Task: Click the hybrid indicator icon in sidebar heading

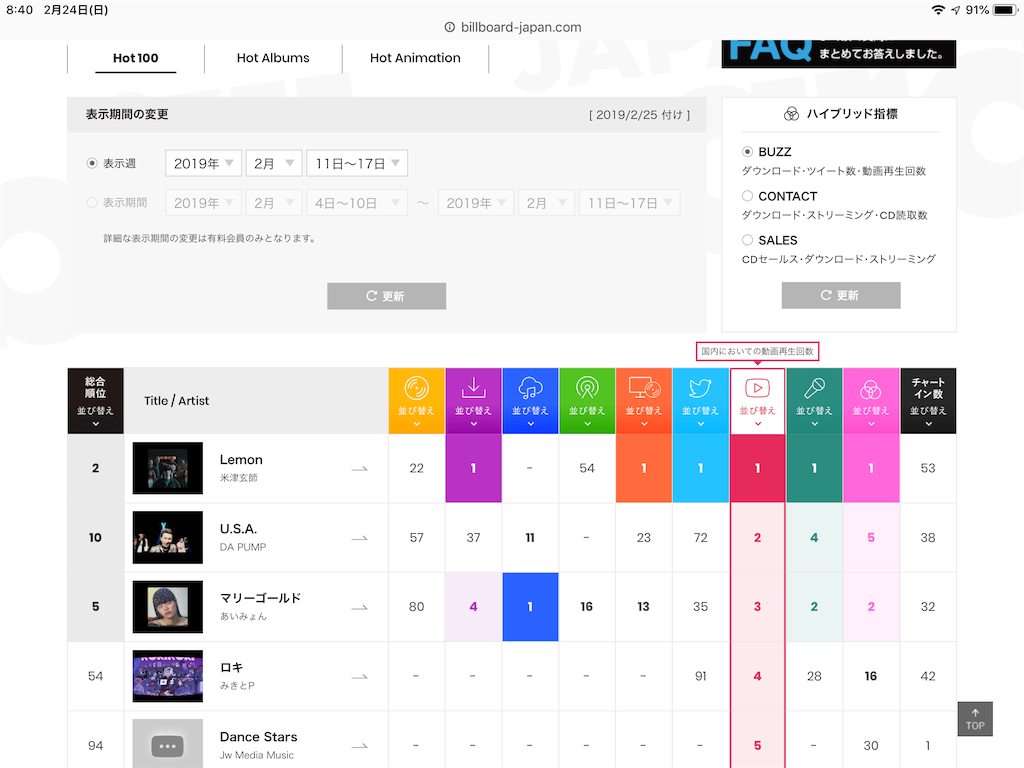Action: (791, 114)
